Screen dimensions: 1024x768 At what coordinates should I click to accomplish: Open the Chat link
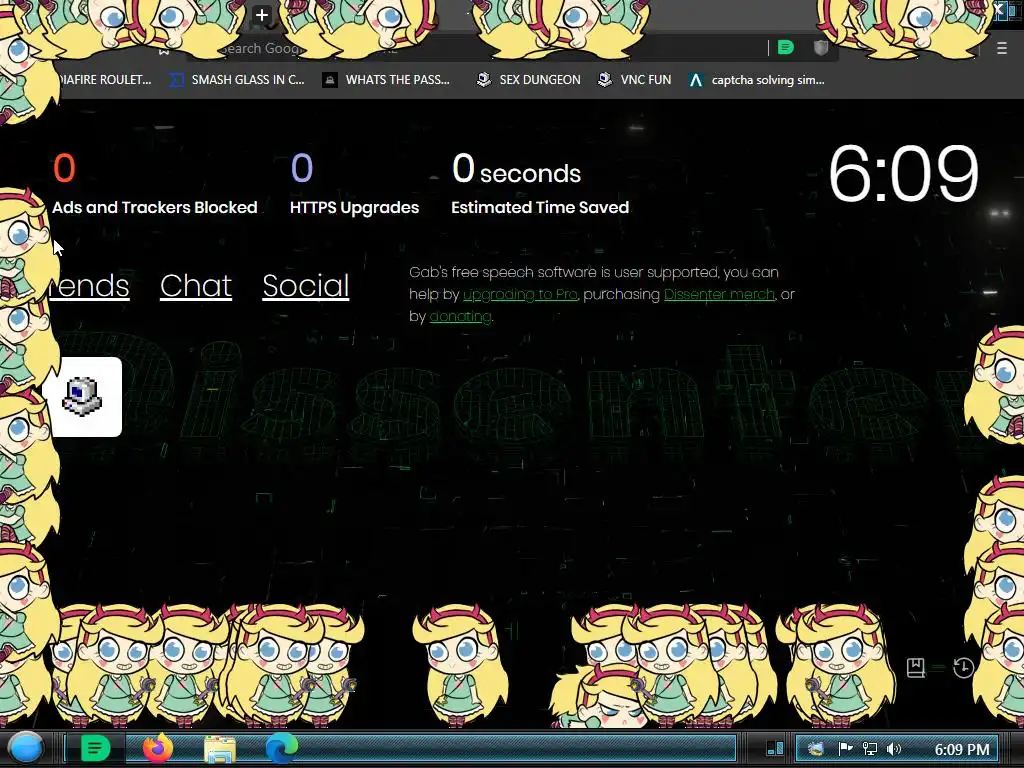(196, 285)
